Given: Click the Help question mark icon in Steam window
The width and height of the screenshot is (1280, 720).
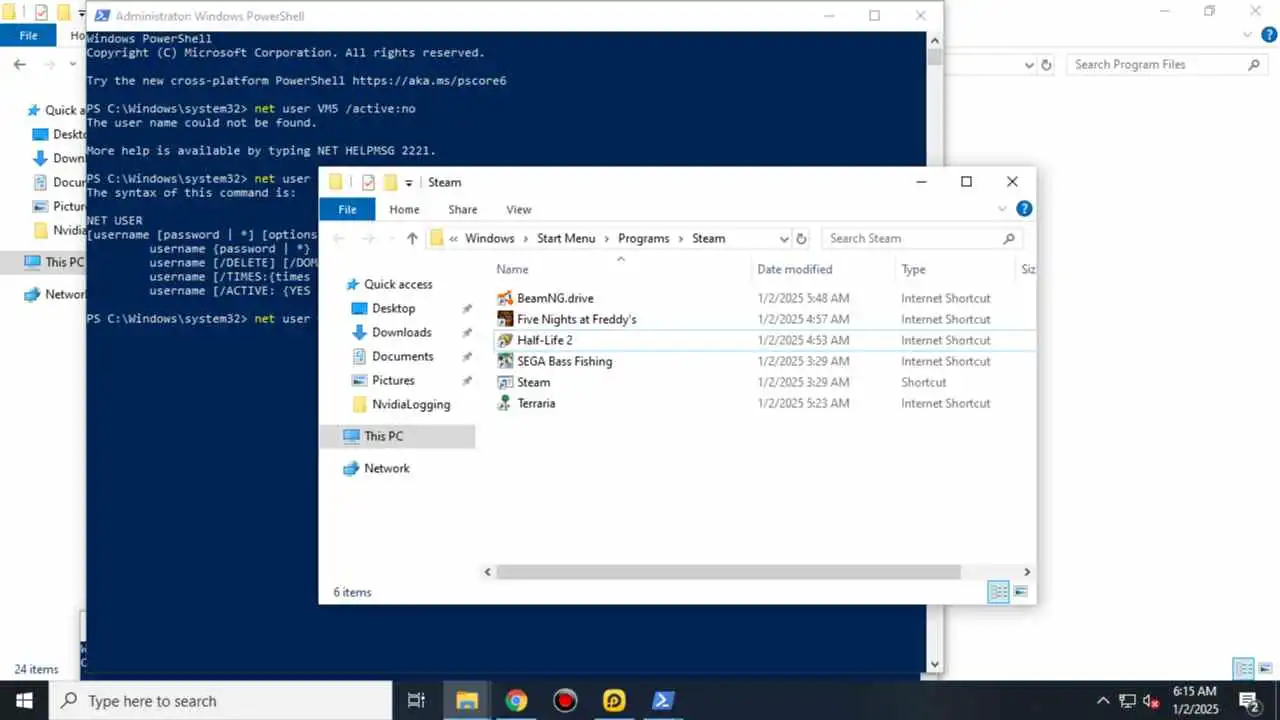Looking at the screenshot, I should (x=1024, y=209).
